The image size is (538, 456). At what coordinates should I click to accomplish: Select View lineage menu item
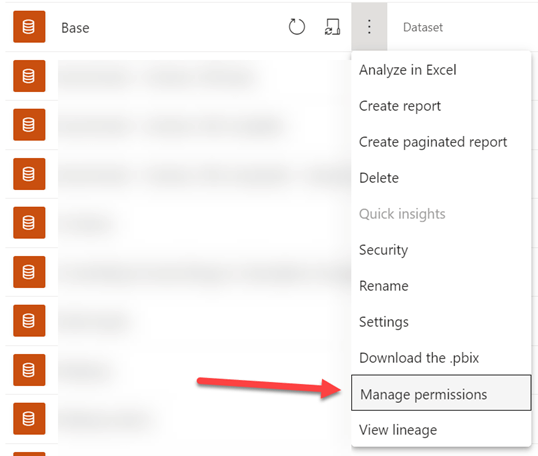(x=398, y=430)
